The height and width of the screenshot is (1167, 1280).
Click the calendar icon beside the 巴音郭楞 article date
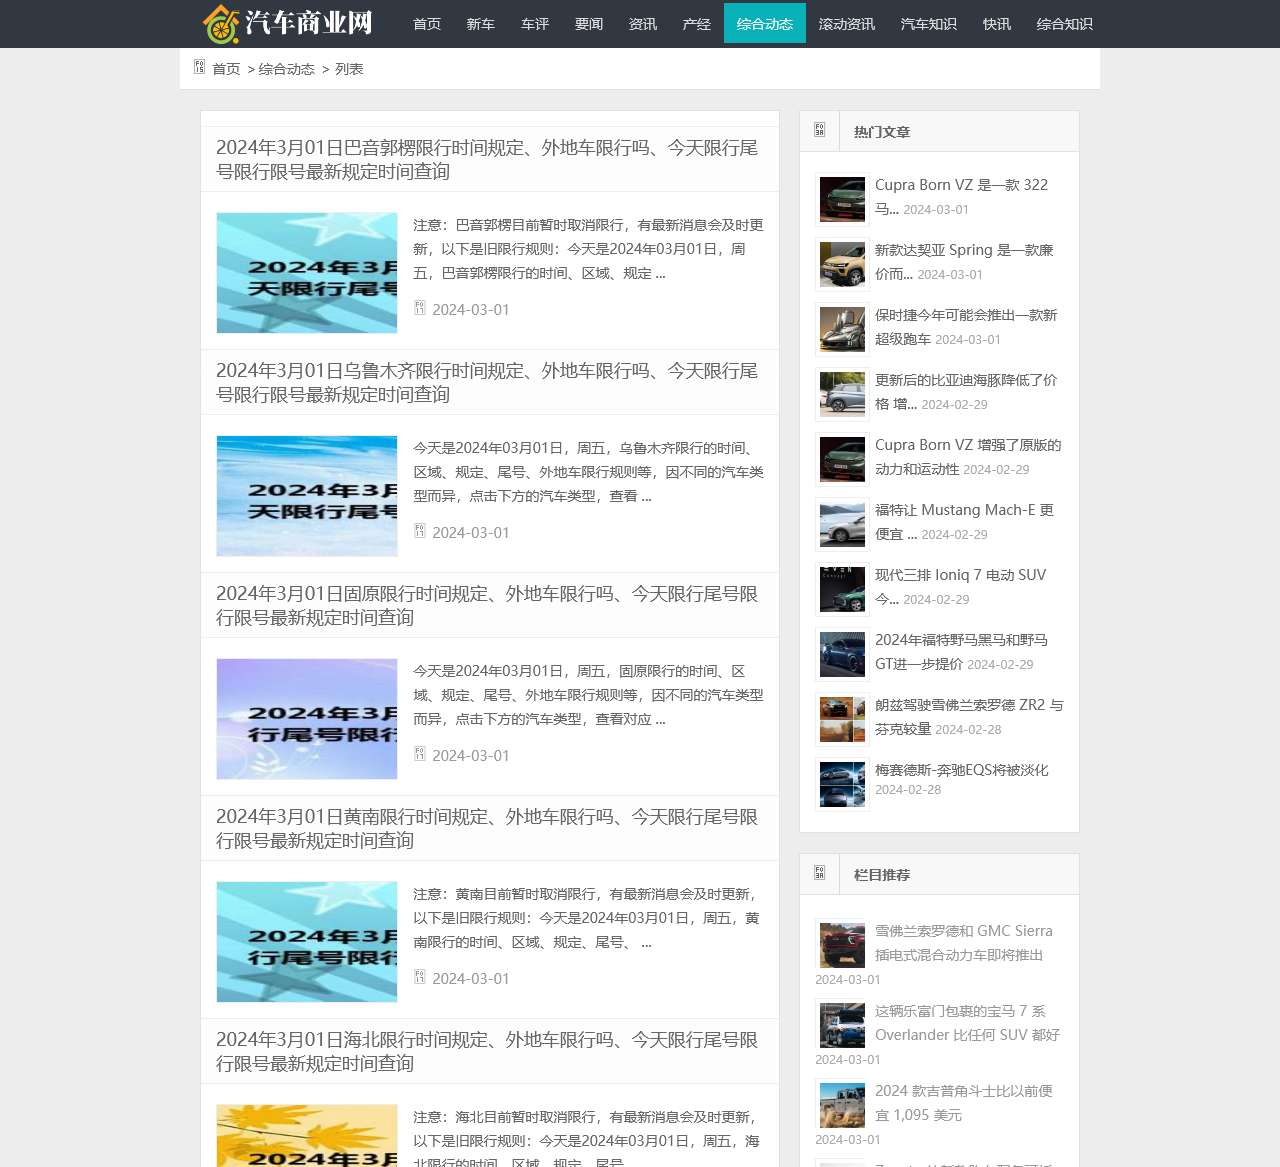(420, 310)
